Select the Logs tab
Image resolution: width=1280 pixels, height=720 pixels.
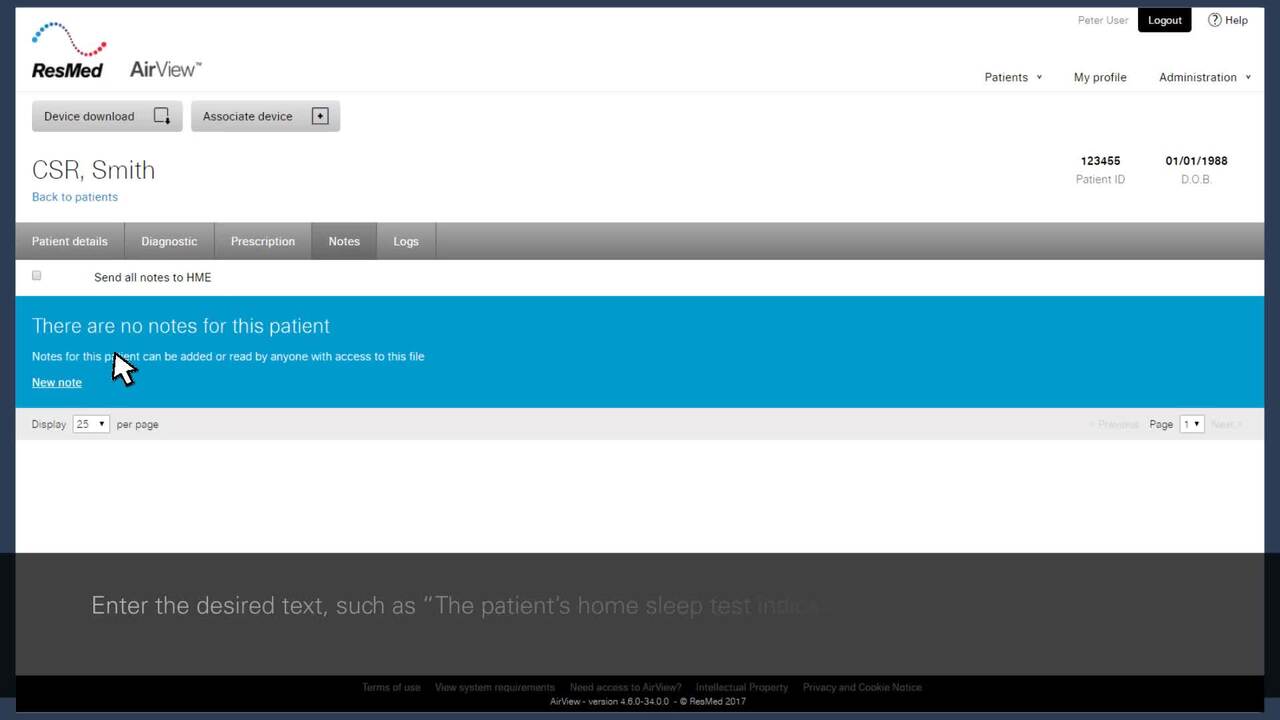point(406,241)
